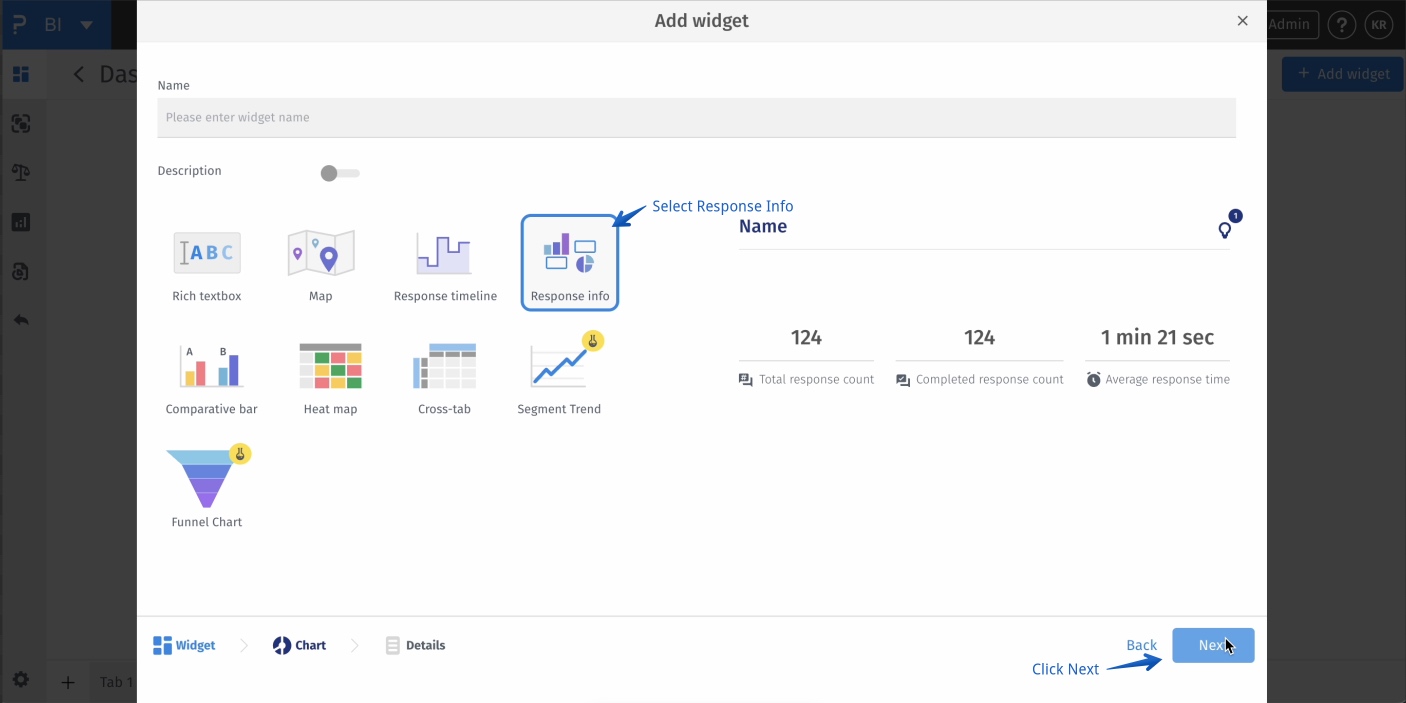Enable the Description toggle switch

pyautogui.click(x=340, y=173)
